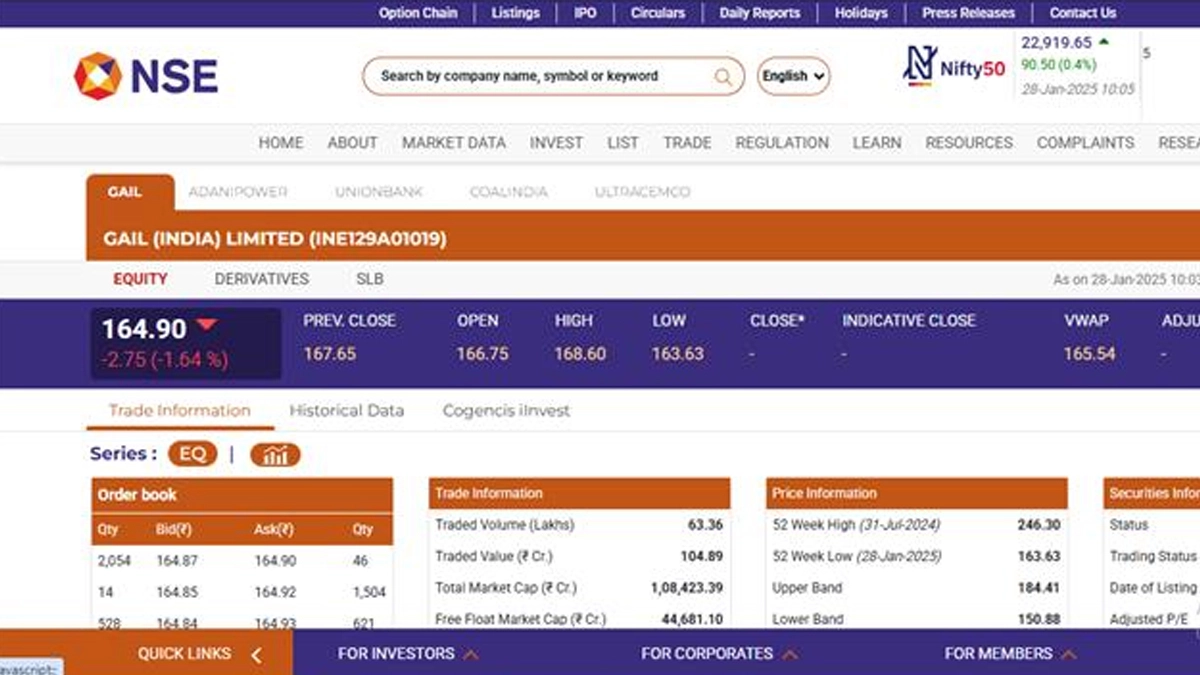Open the Market Data menu

(x=454, y=143)
